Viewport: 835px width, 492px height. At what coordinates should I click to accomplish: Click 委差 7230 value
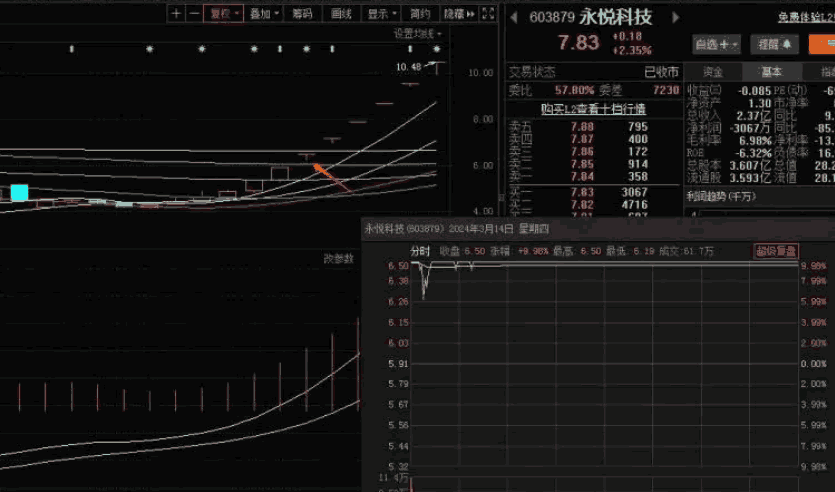[x=666, y=91]
